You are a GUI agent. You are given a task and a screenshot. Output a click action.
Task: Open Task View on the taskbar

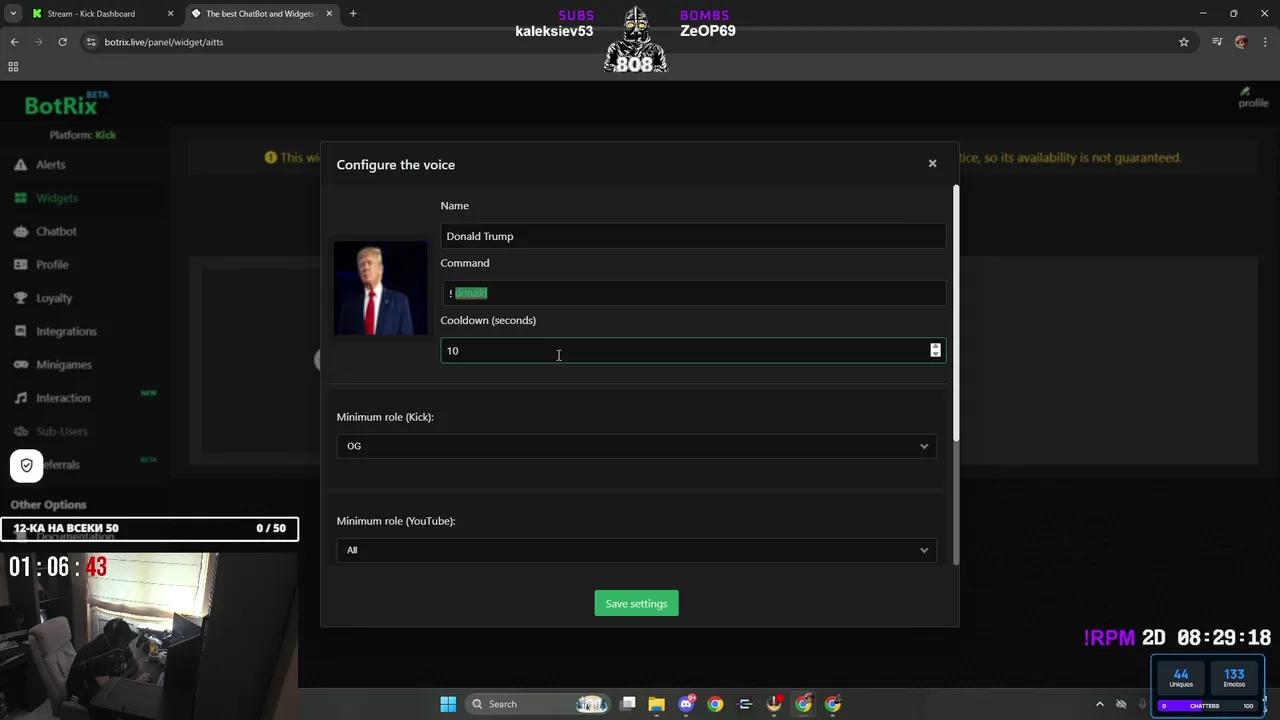pyautogui.click(x=628, y=704)
